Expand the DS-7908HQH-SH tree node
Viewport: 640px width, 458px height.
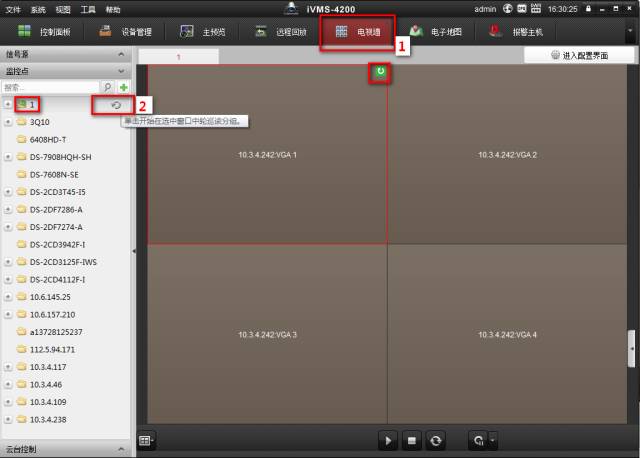[x=9, y=157]
